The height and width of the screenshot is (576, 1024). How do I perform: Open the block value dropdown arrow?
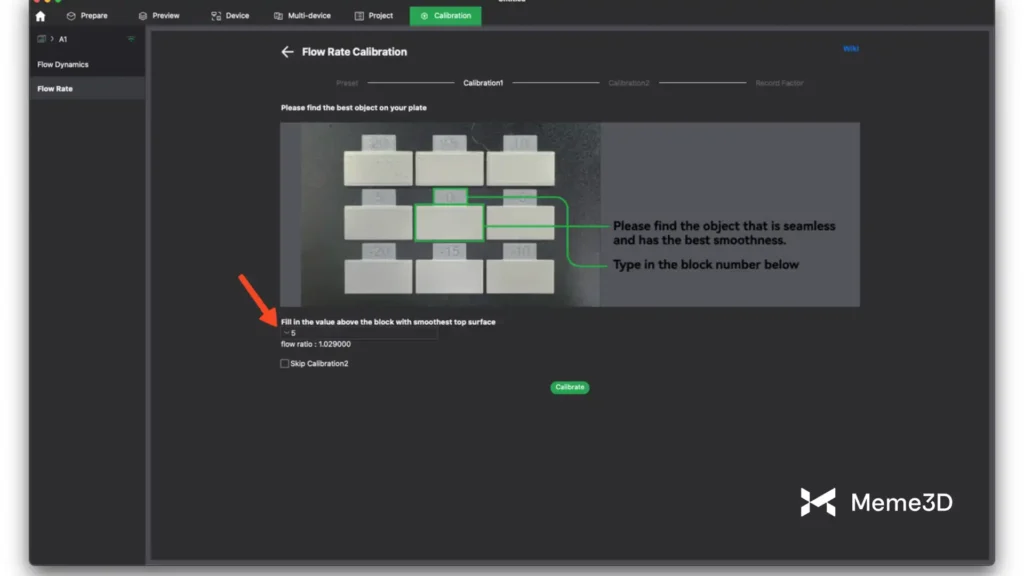(286, 333)
